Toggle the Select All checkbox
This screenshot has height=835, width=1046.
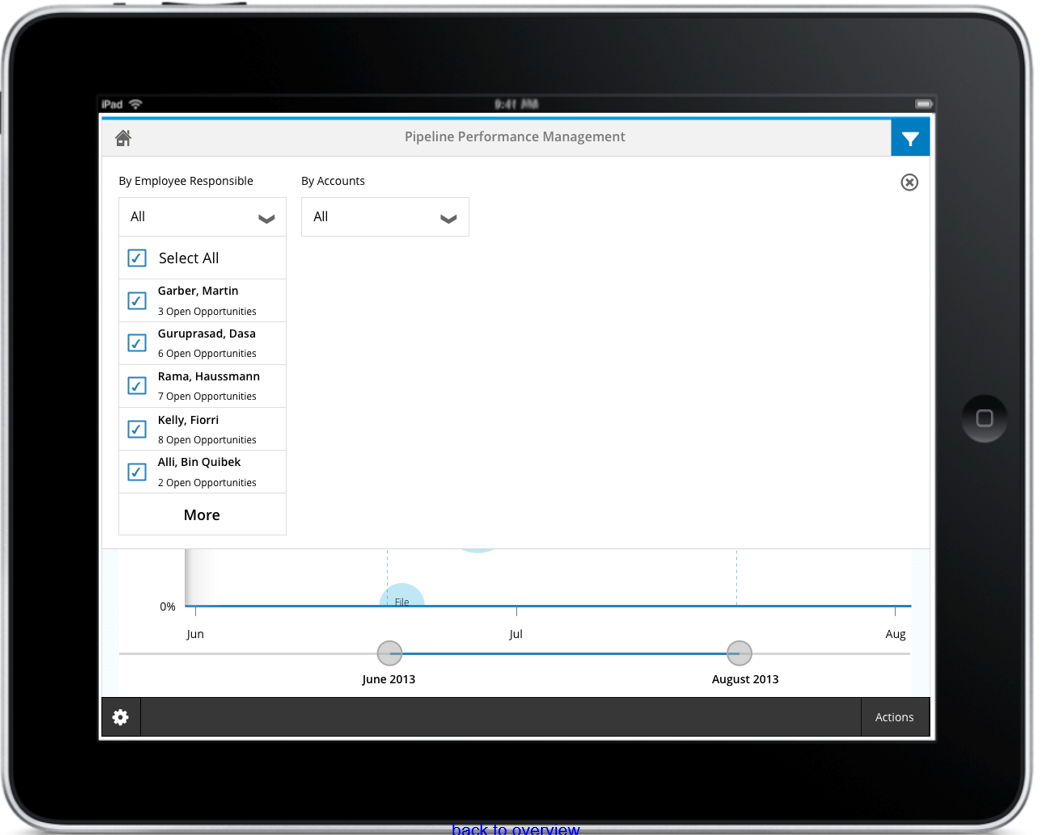[137, 258]
